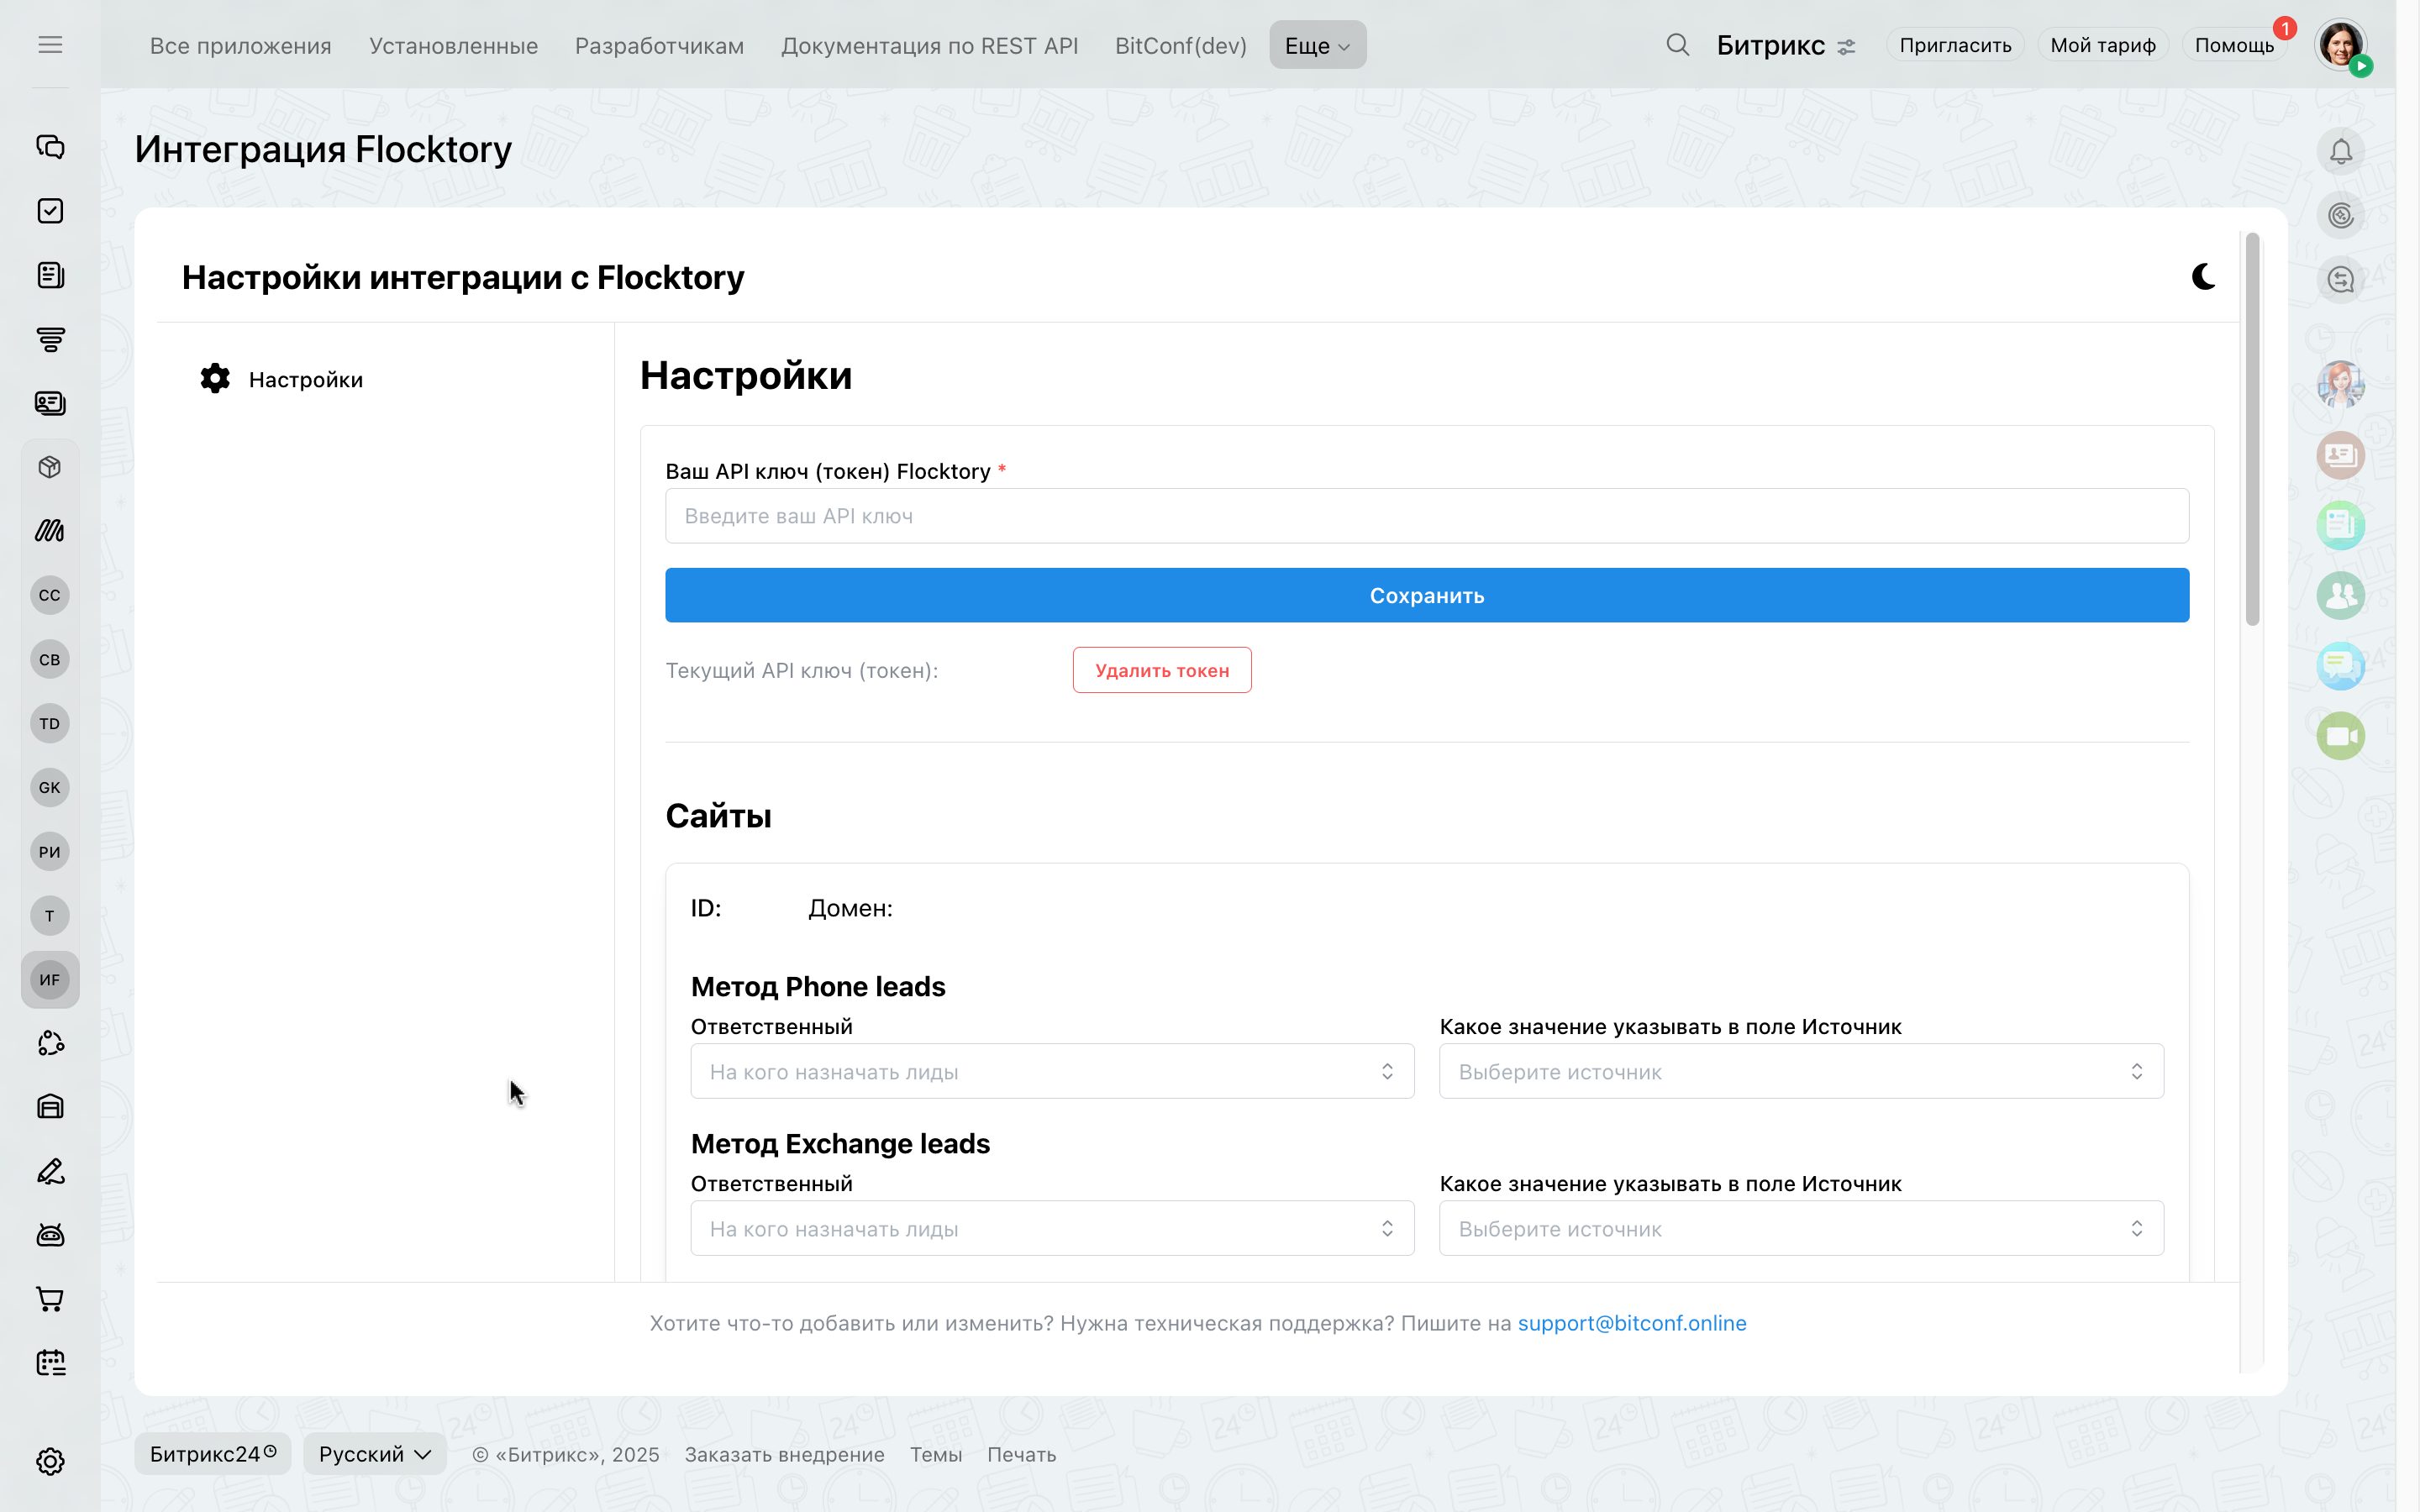Open the CRM funnel icon in the left sidebar
2420x1512 pixels.
pos(50,339)
